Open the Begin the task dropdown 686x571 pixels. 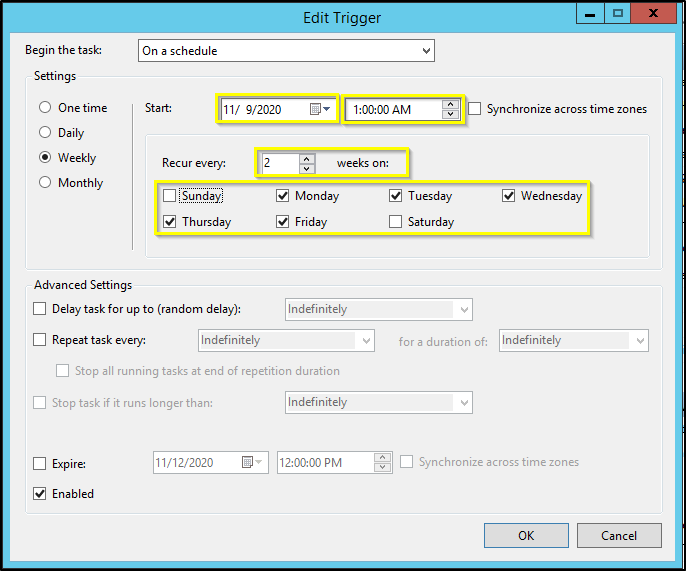(286, 51)
